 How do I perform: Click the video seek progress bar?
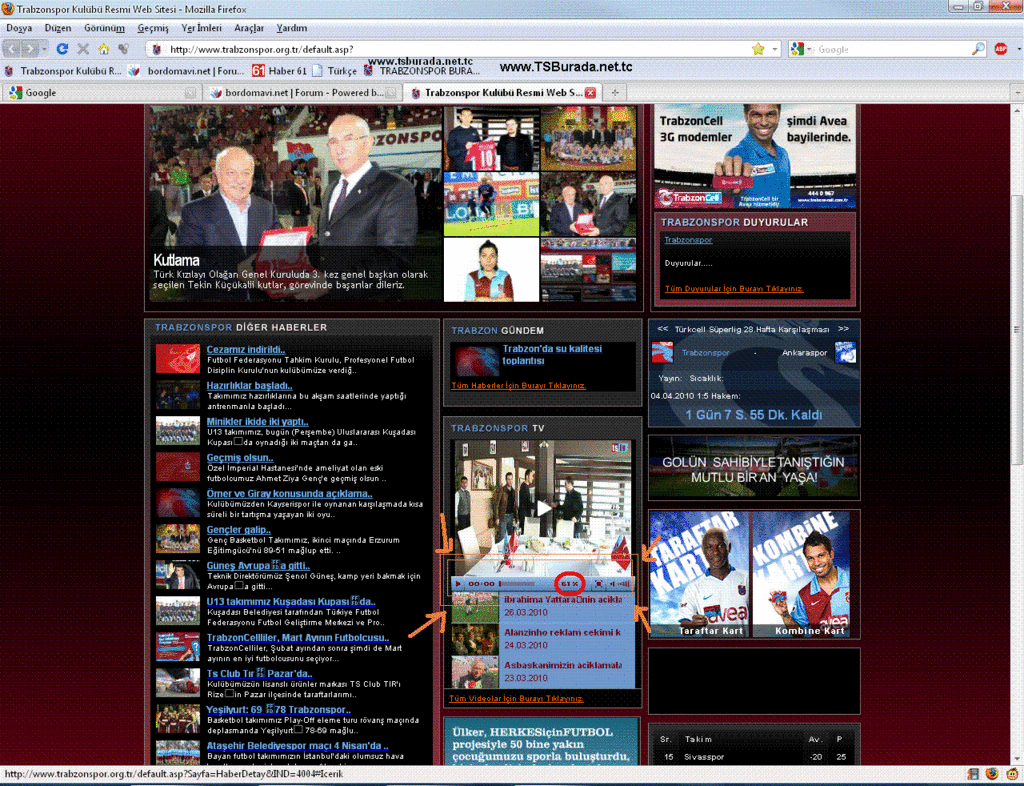point(517,584)
